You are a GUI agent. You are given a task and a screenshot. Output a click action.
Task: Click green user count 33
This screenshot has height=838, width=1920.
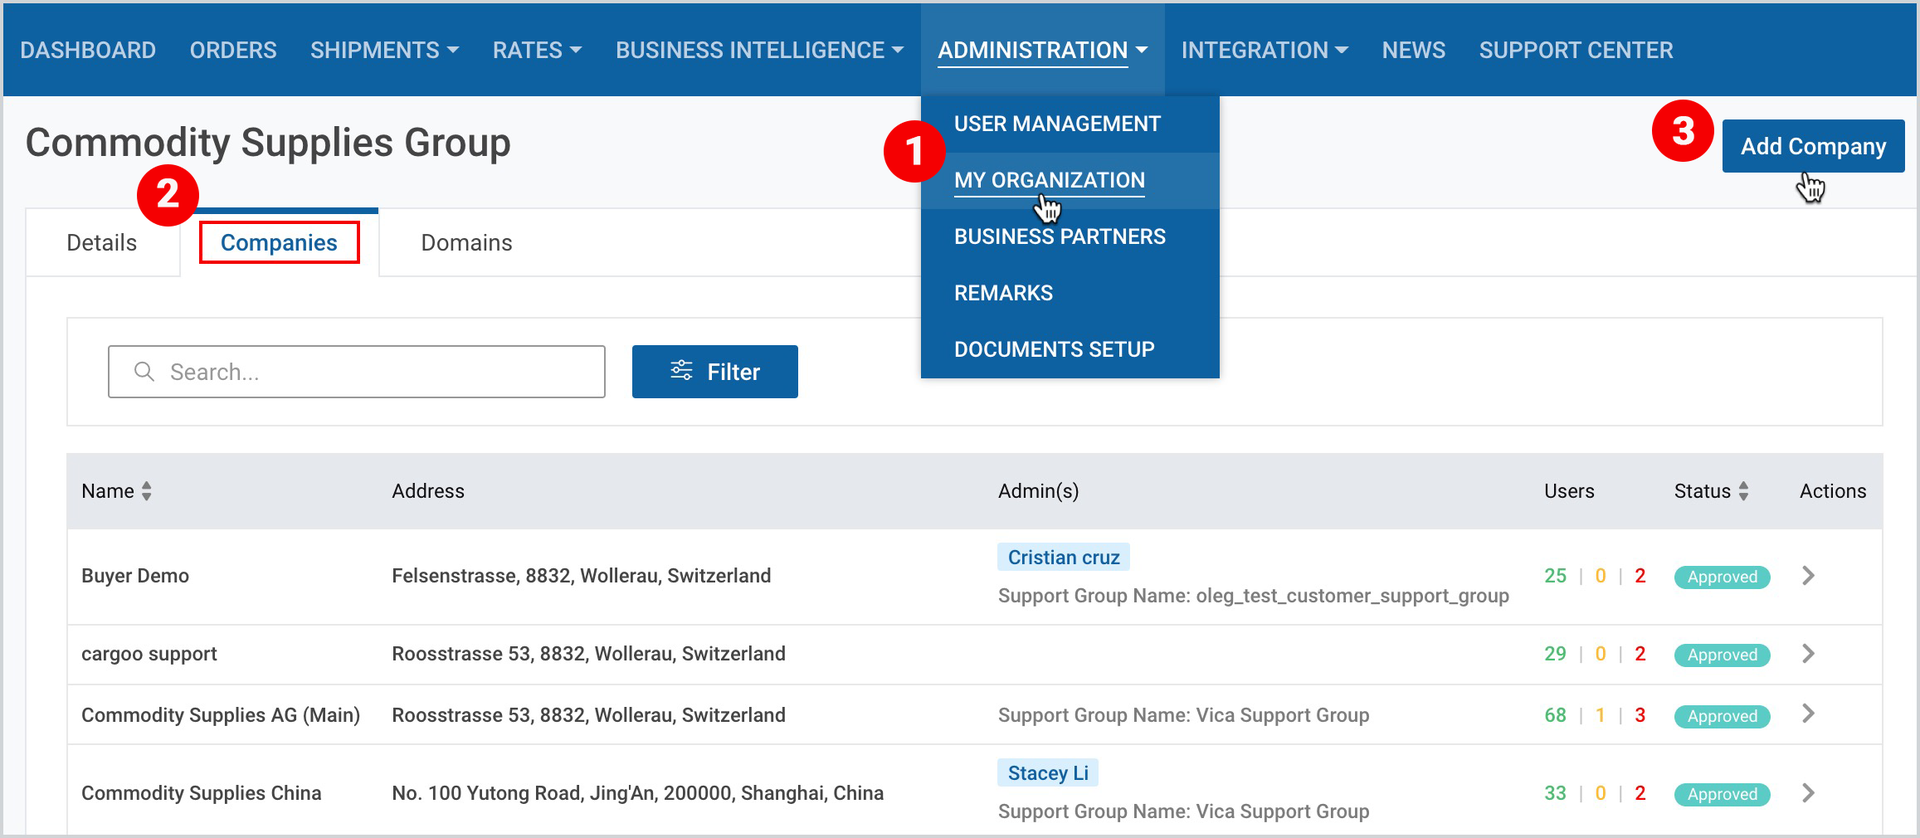click(1555, 793)
